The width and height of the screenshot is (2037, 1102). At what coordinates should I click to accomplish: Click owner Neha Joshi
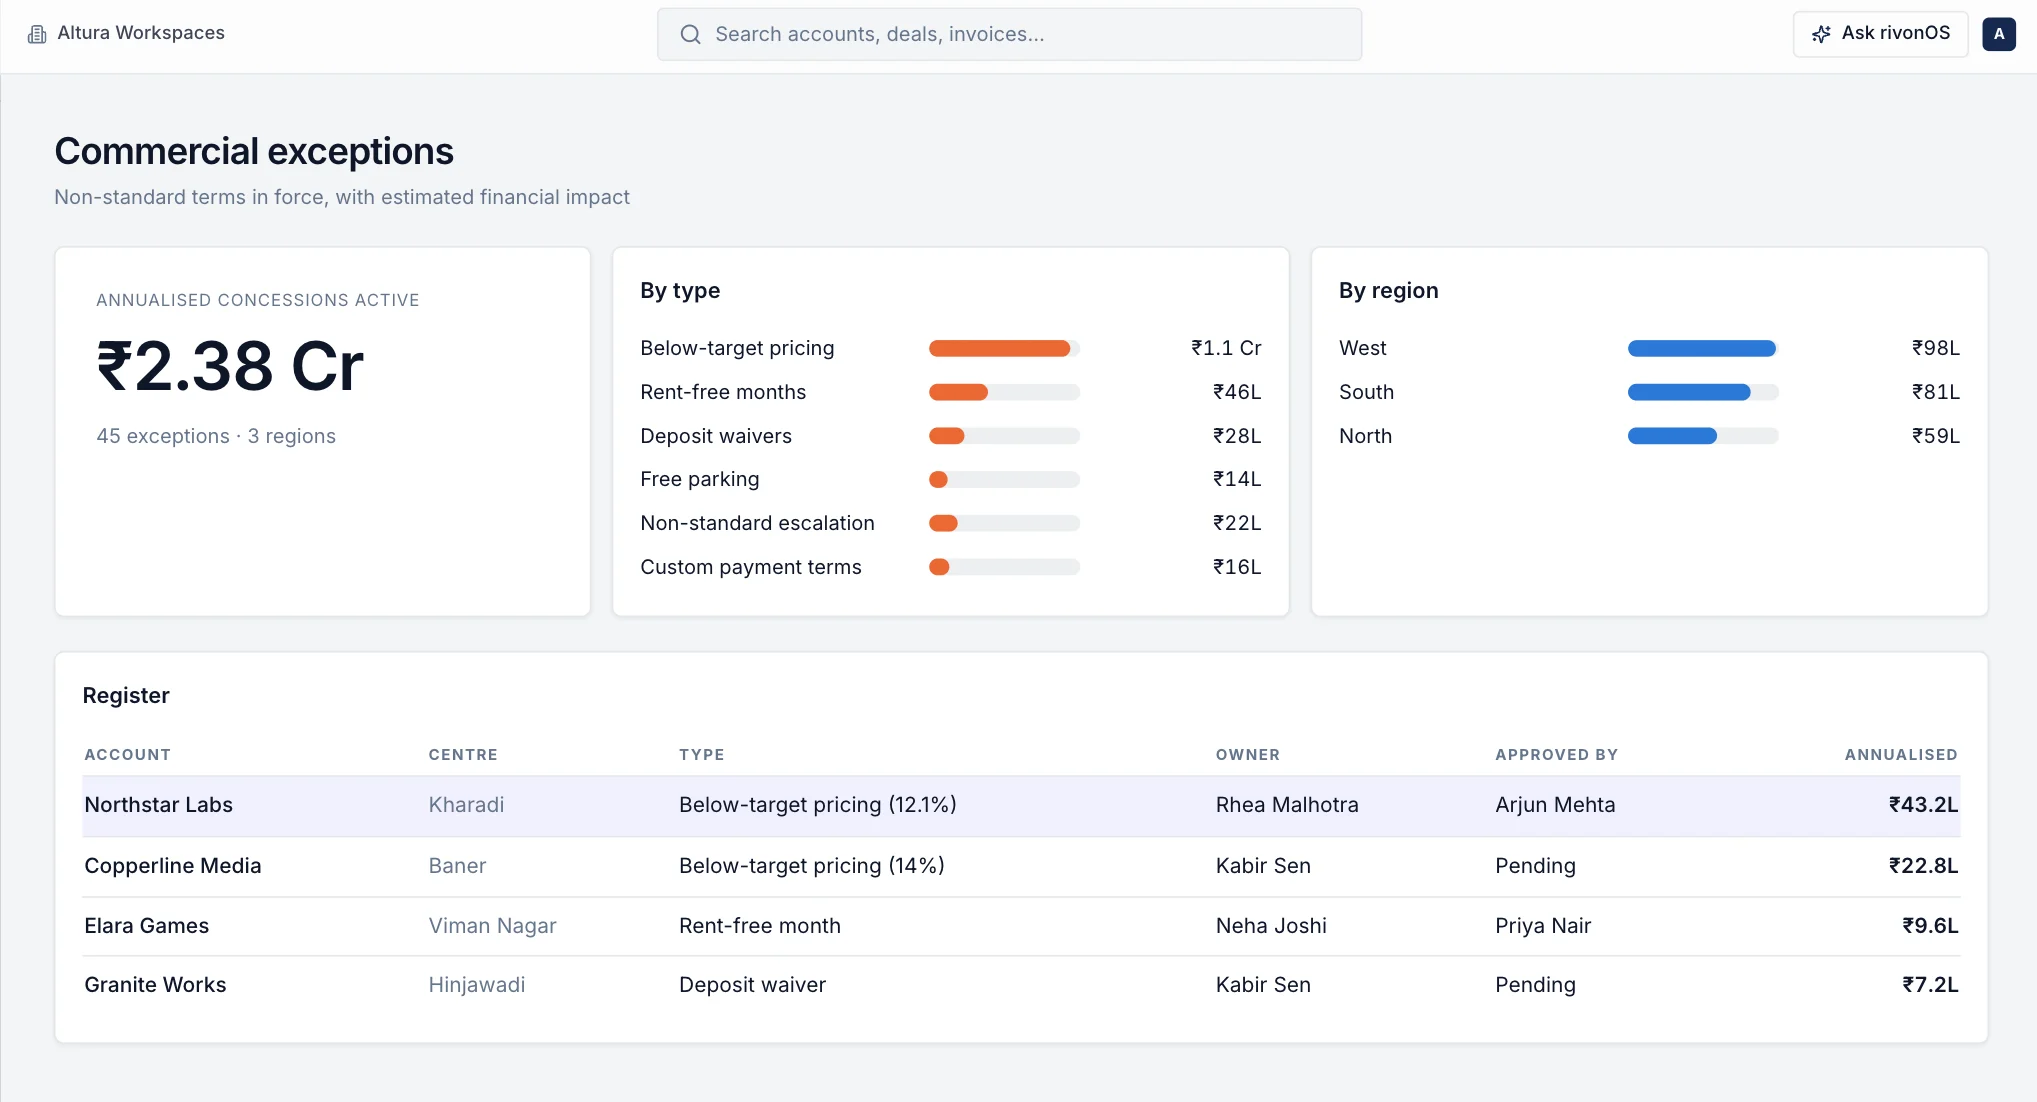(1271, 926)
